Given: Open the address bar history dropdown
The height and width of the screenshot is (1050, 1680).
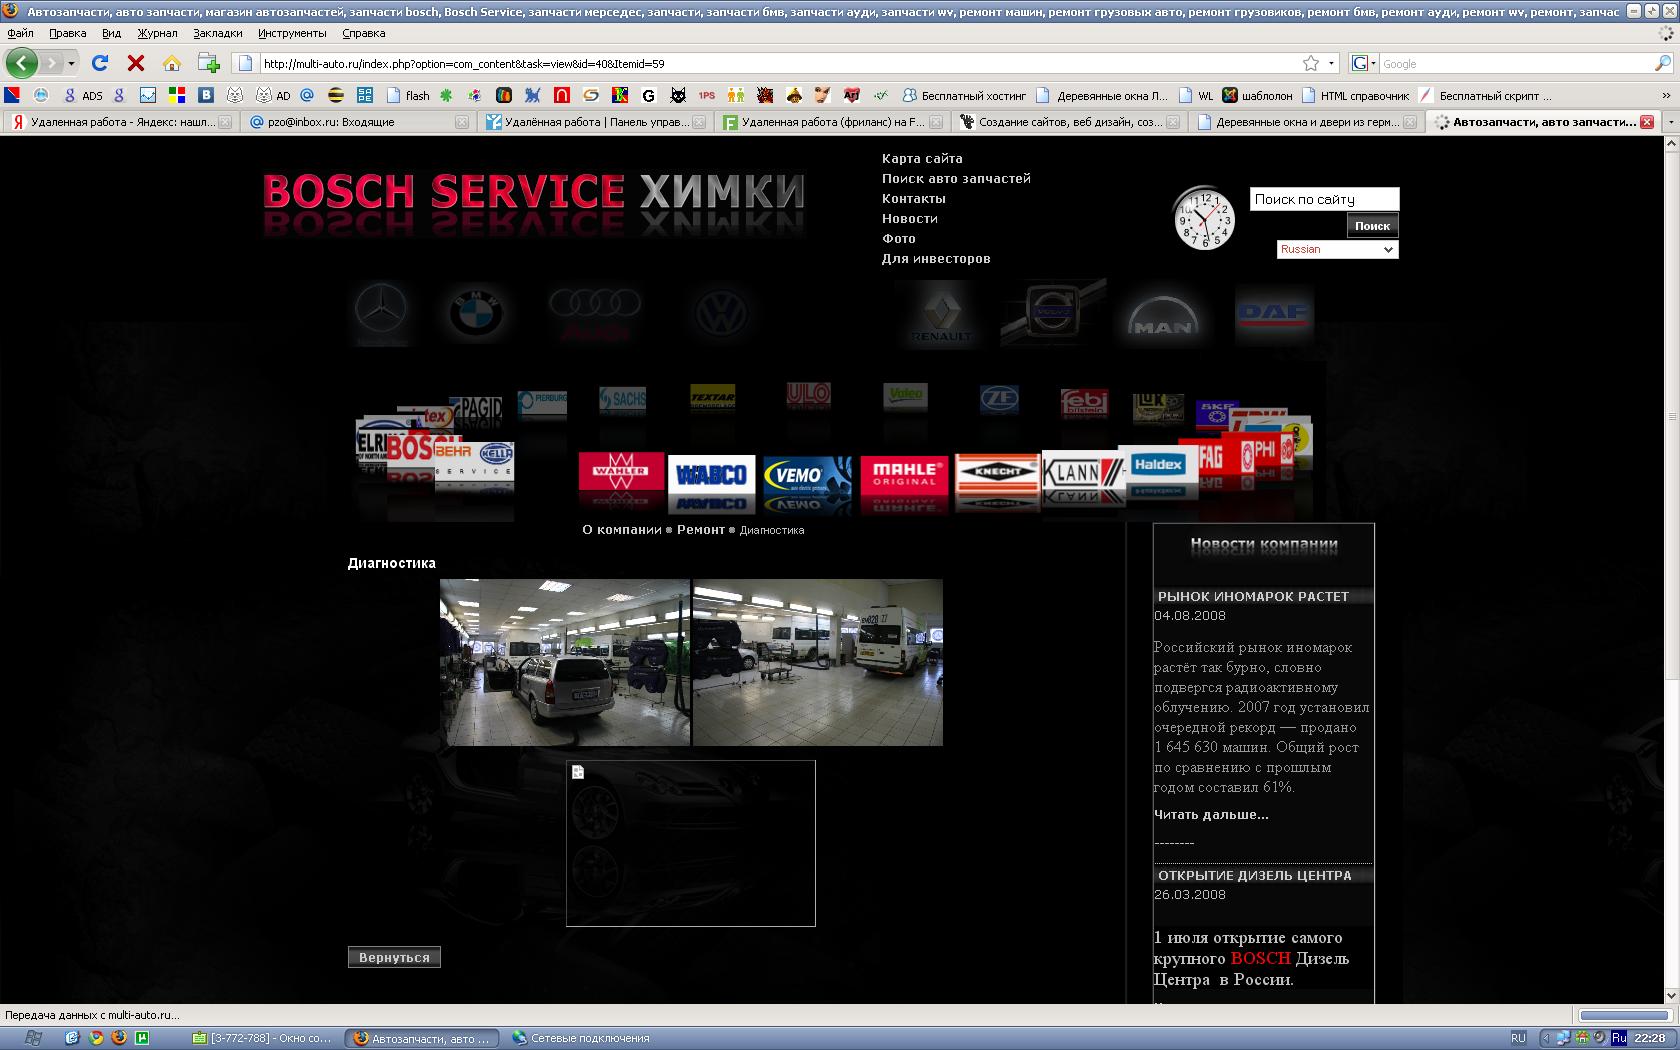Looking at the screenshot, I should point(1331,63).
